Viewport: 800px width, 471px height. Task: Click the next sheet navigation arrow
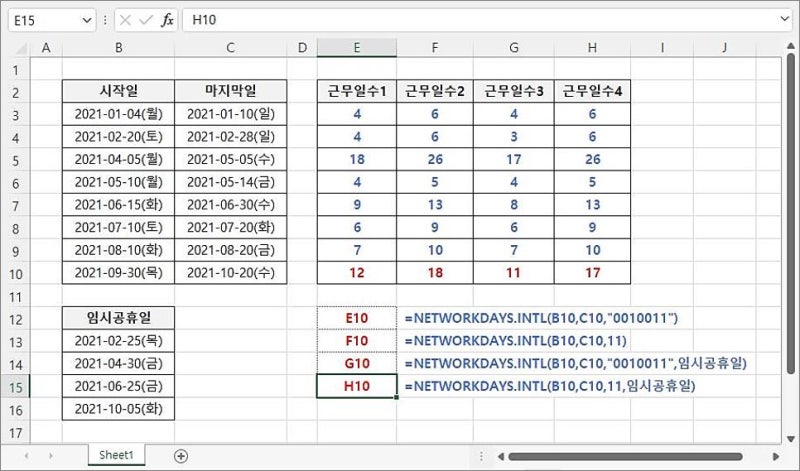[x=51, y=456]
